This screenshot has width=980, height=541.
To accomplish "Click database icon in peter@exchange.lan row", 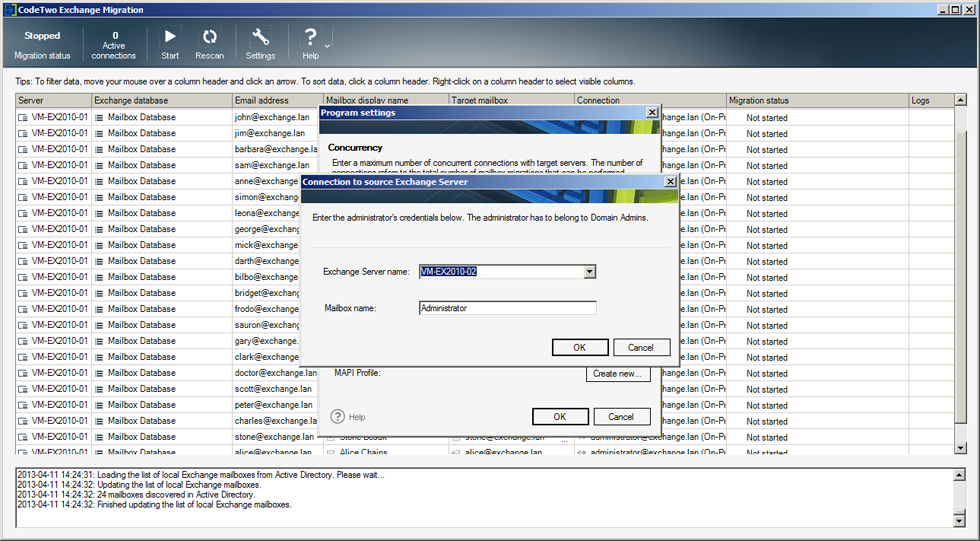I will [x=99, y=405].
